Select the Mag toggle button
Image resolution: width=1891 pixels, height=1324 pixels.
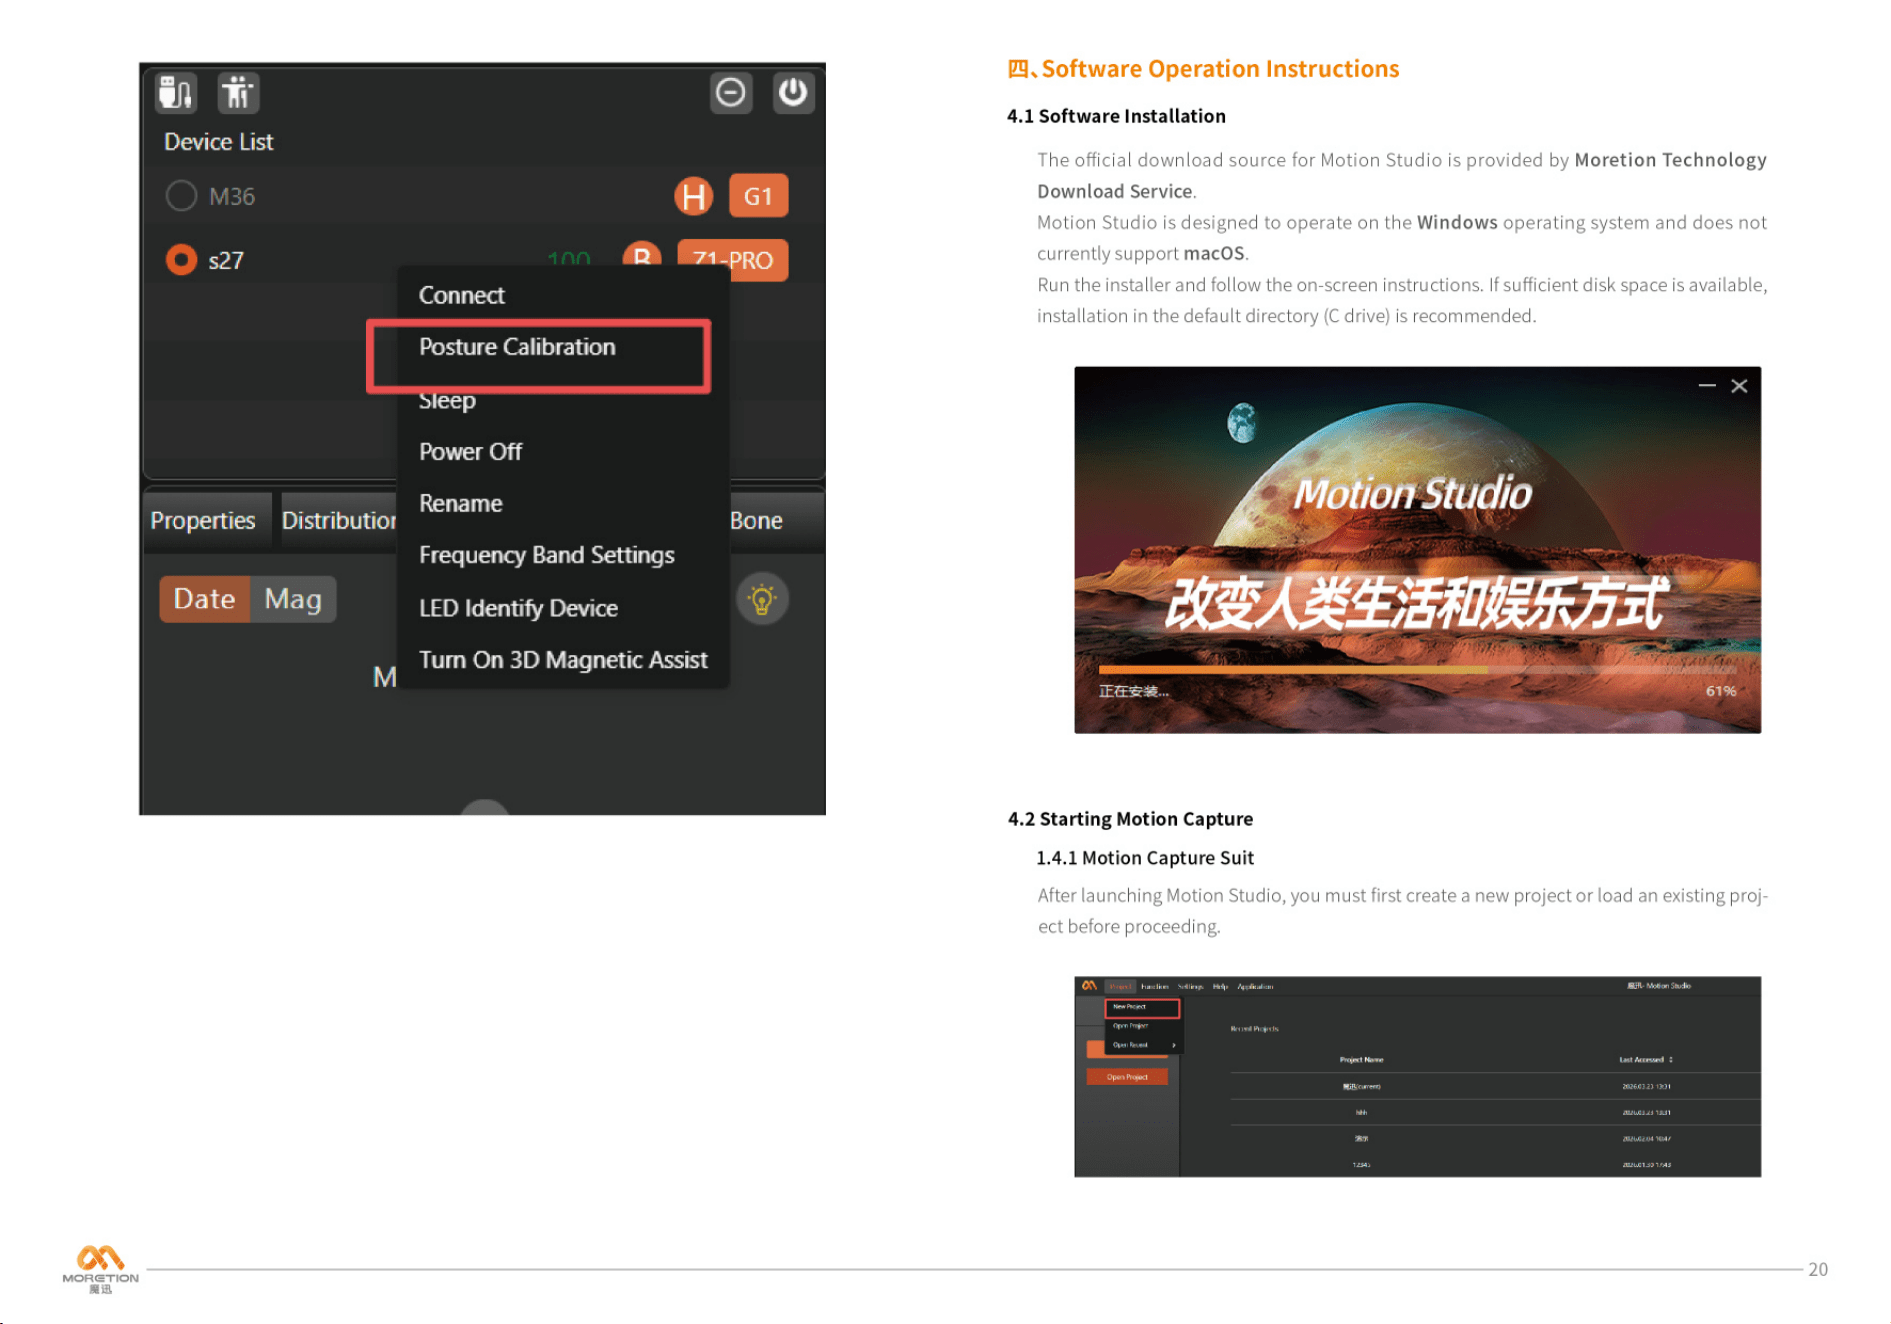click(293, 599)
